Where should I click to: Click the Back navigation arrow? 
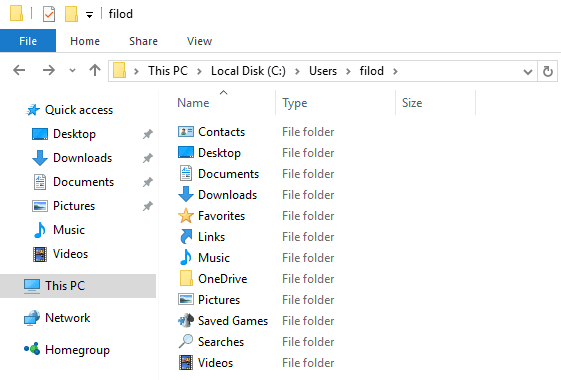point(19,70)
